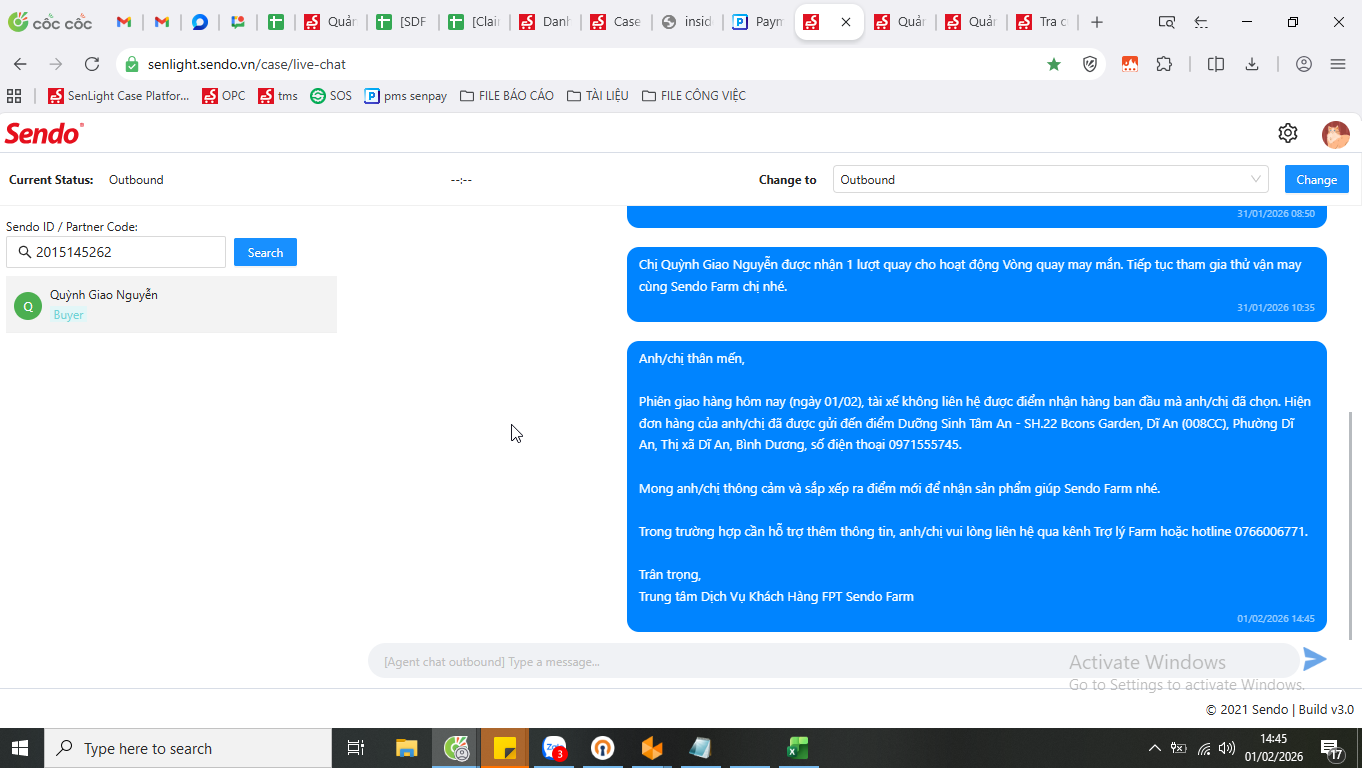
Task: Switch to the Payn tab
Action: coord(757,22)
